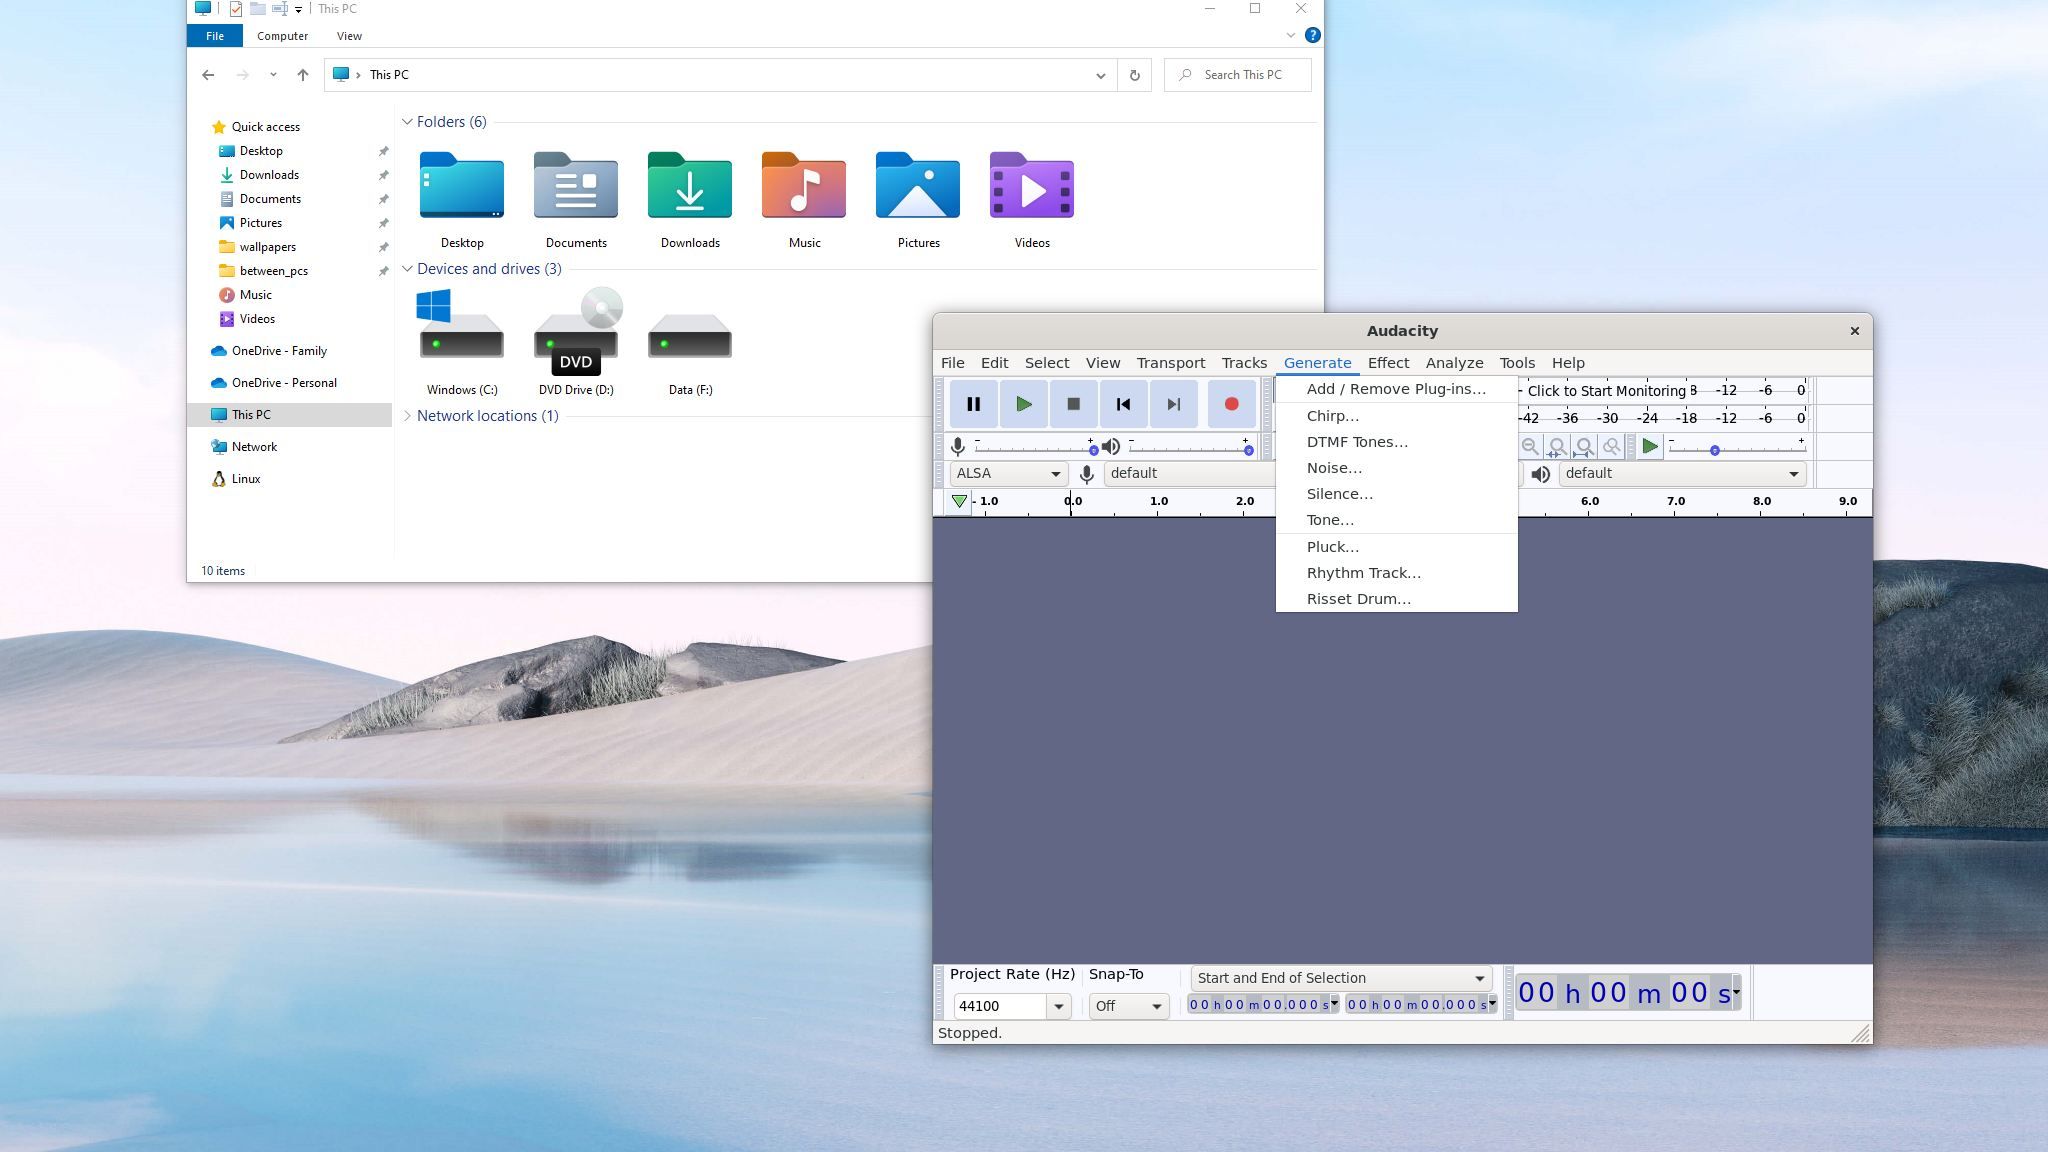Choose Risset Drum... from the Generate menu
Viewport: 2048px width, 1152px height.
[x=1397, y=599]
